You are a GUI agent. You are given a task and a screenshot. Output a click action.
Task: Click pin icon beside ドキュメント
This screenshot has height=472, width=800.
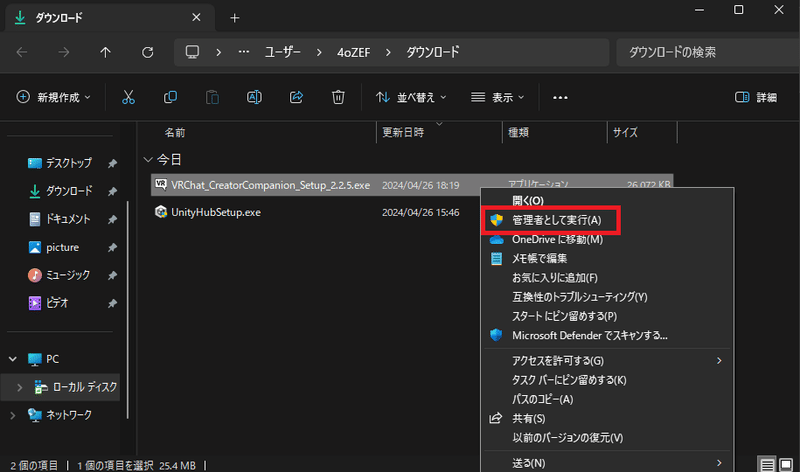point(112,219)
